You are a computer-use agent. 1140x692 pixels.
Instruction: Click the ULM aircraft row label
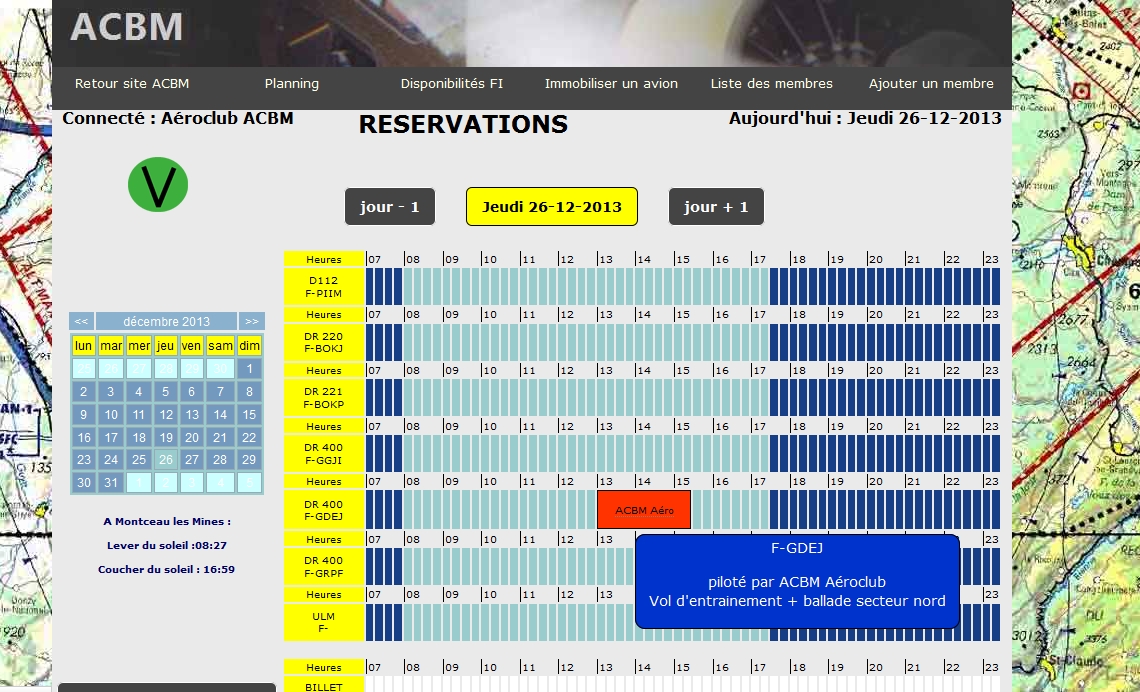click(x=324, y=623)
